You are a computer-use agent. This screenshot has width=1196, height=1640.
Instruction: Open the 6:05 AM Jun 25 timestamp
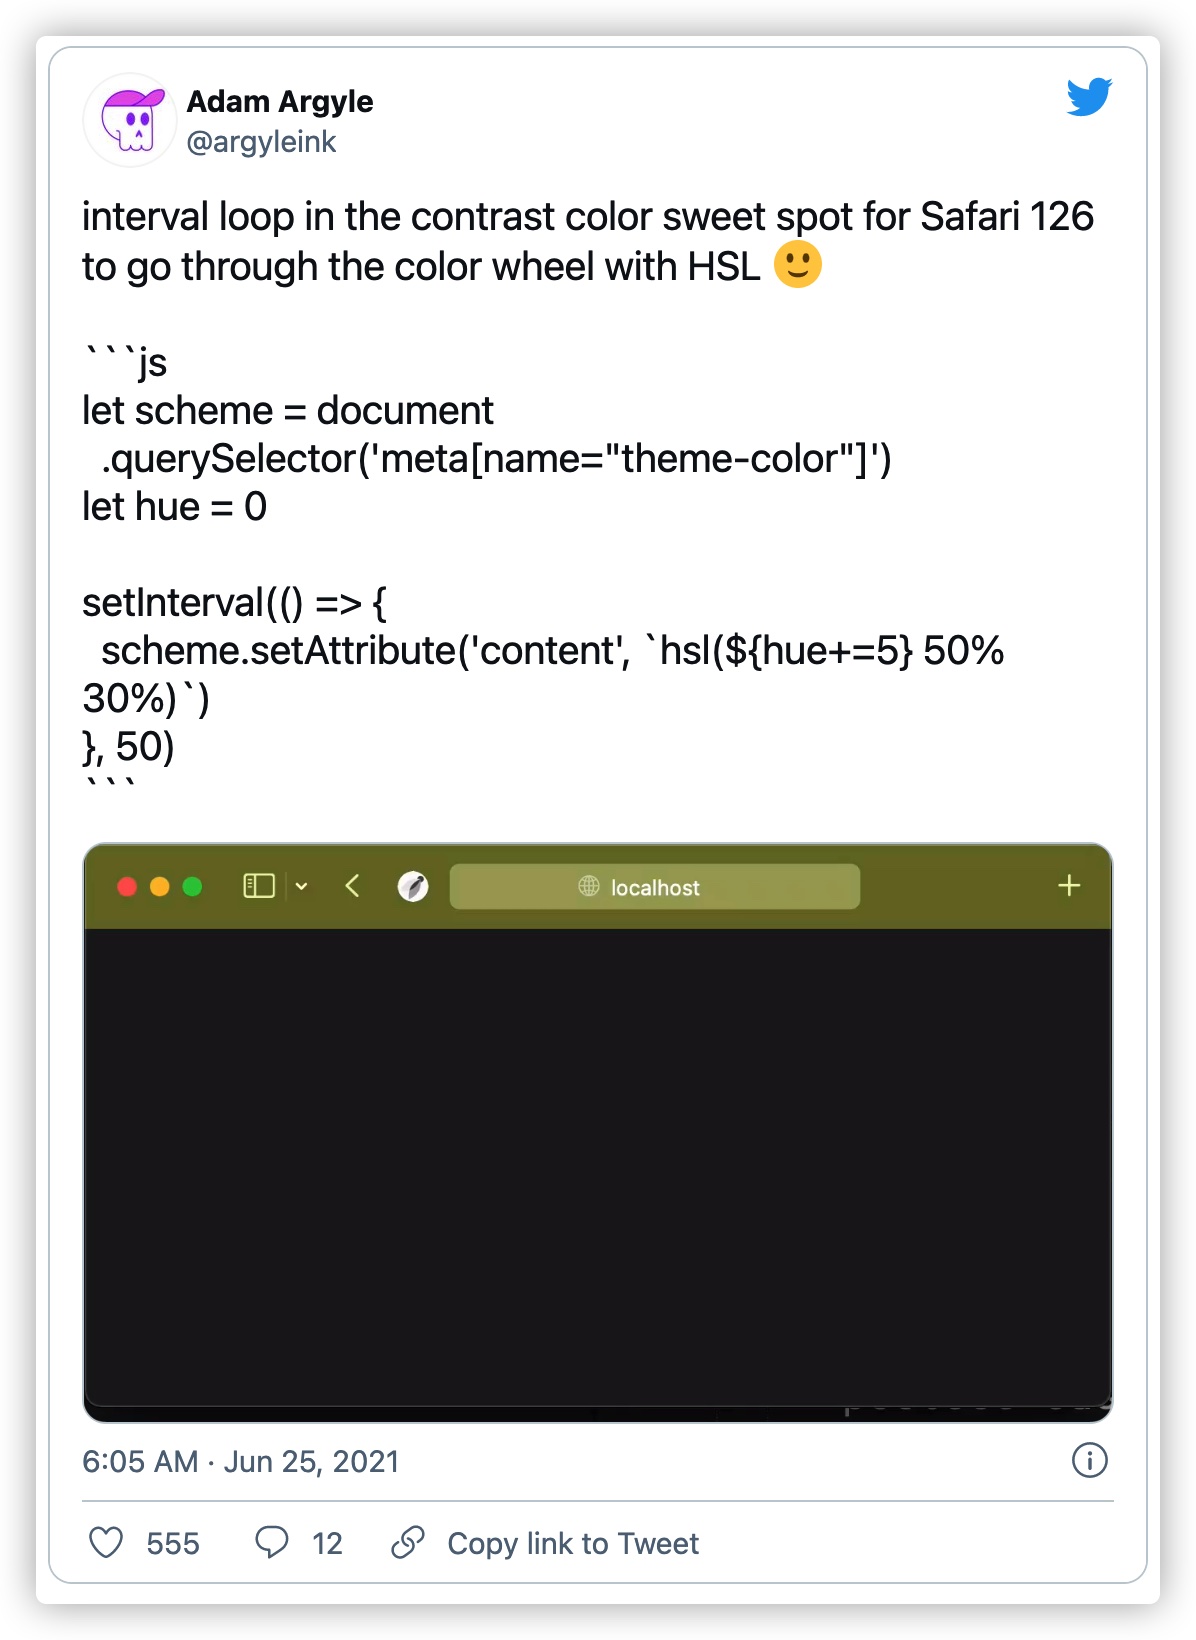click(240, 1461)
